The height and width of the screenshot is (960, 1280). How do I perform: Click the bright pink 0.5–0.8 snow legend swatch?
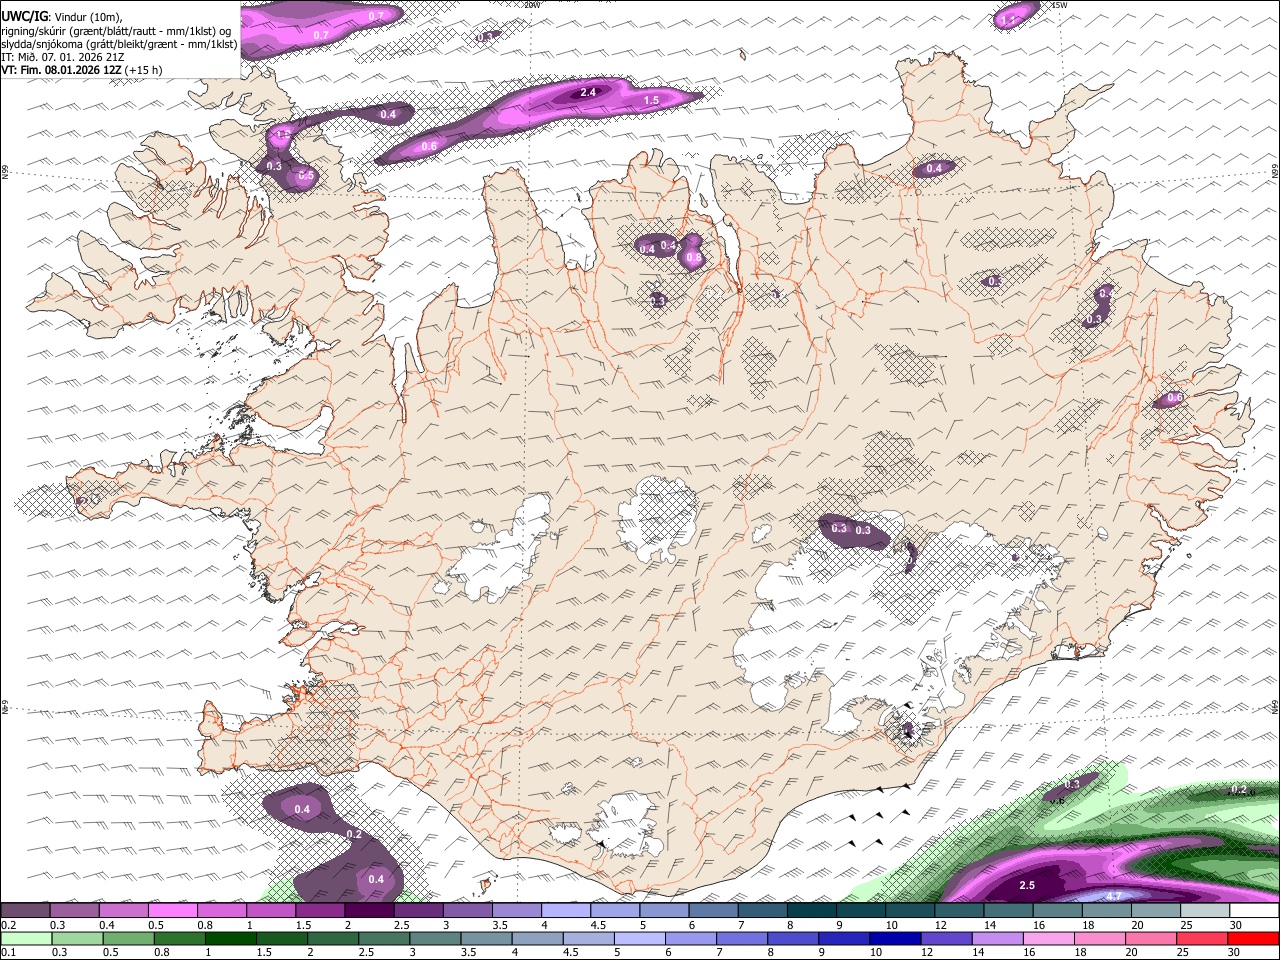pos(173,910)
